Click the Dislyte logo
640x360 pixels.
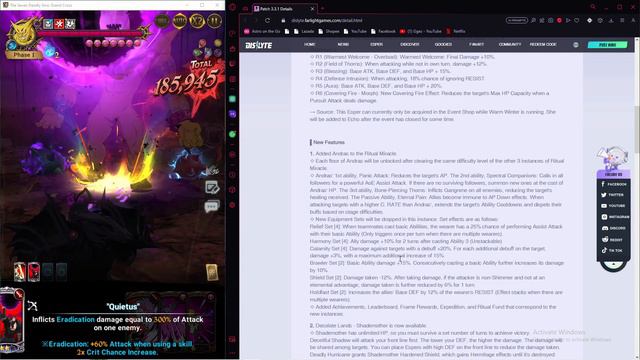click(258, 45)
